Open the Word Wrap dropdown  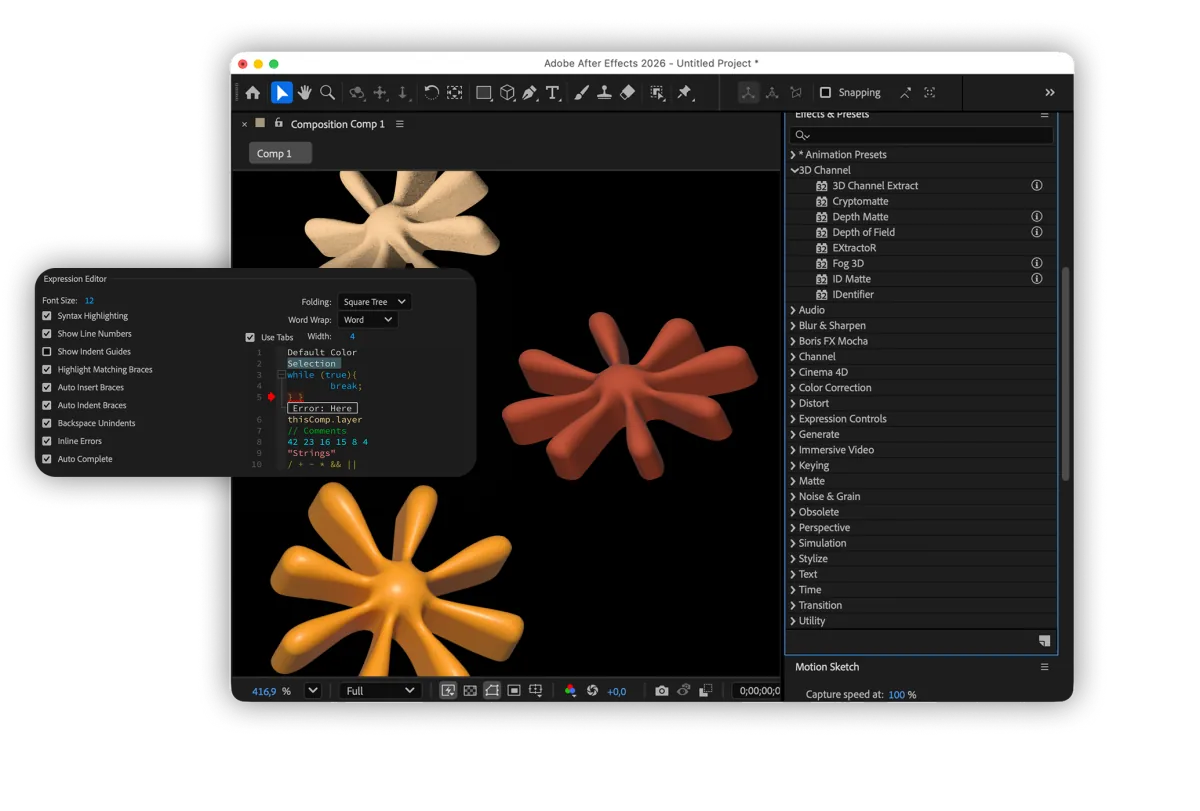pyautogui.click(x=367, y=320)
